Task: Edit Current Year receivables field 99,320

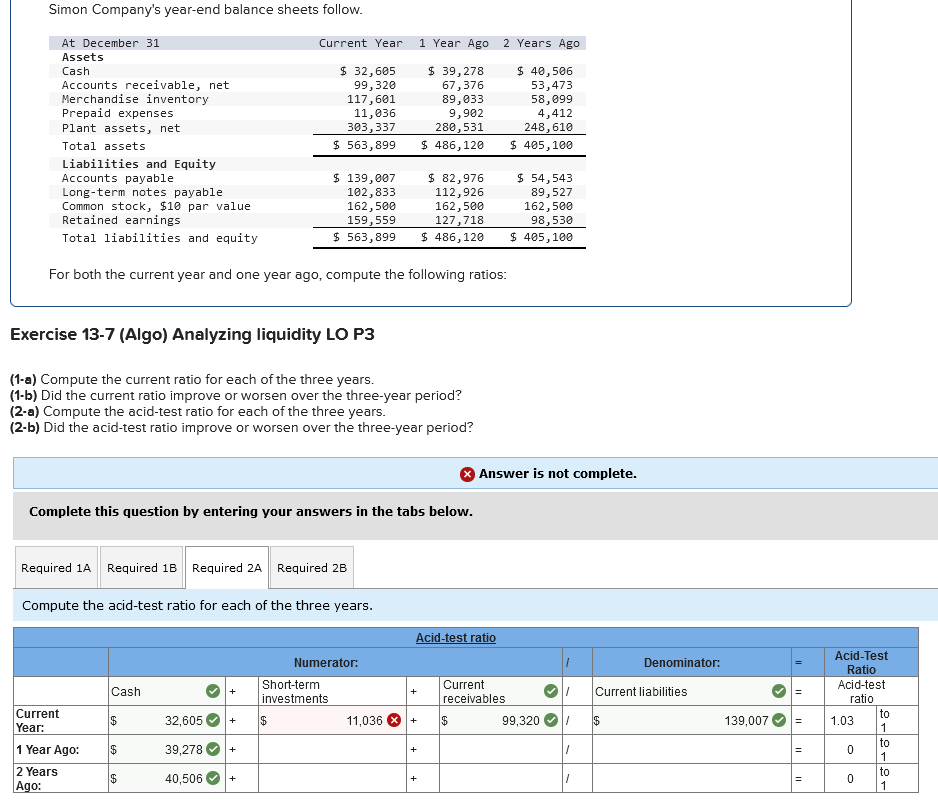Action: point(501,720)
